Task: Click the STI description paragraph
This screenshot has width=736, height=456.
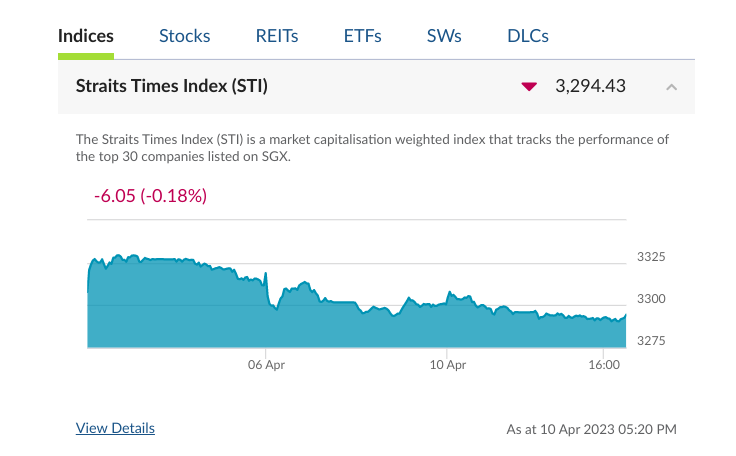Action: pos(372,148)
